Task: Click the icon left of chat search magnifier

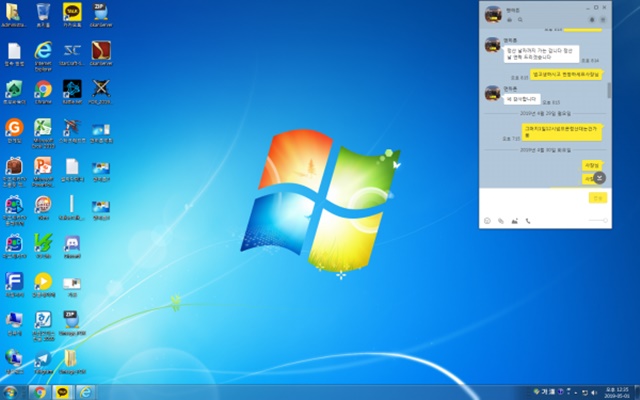Action: click(509, 20)
